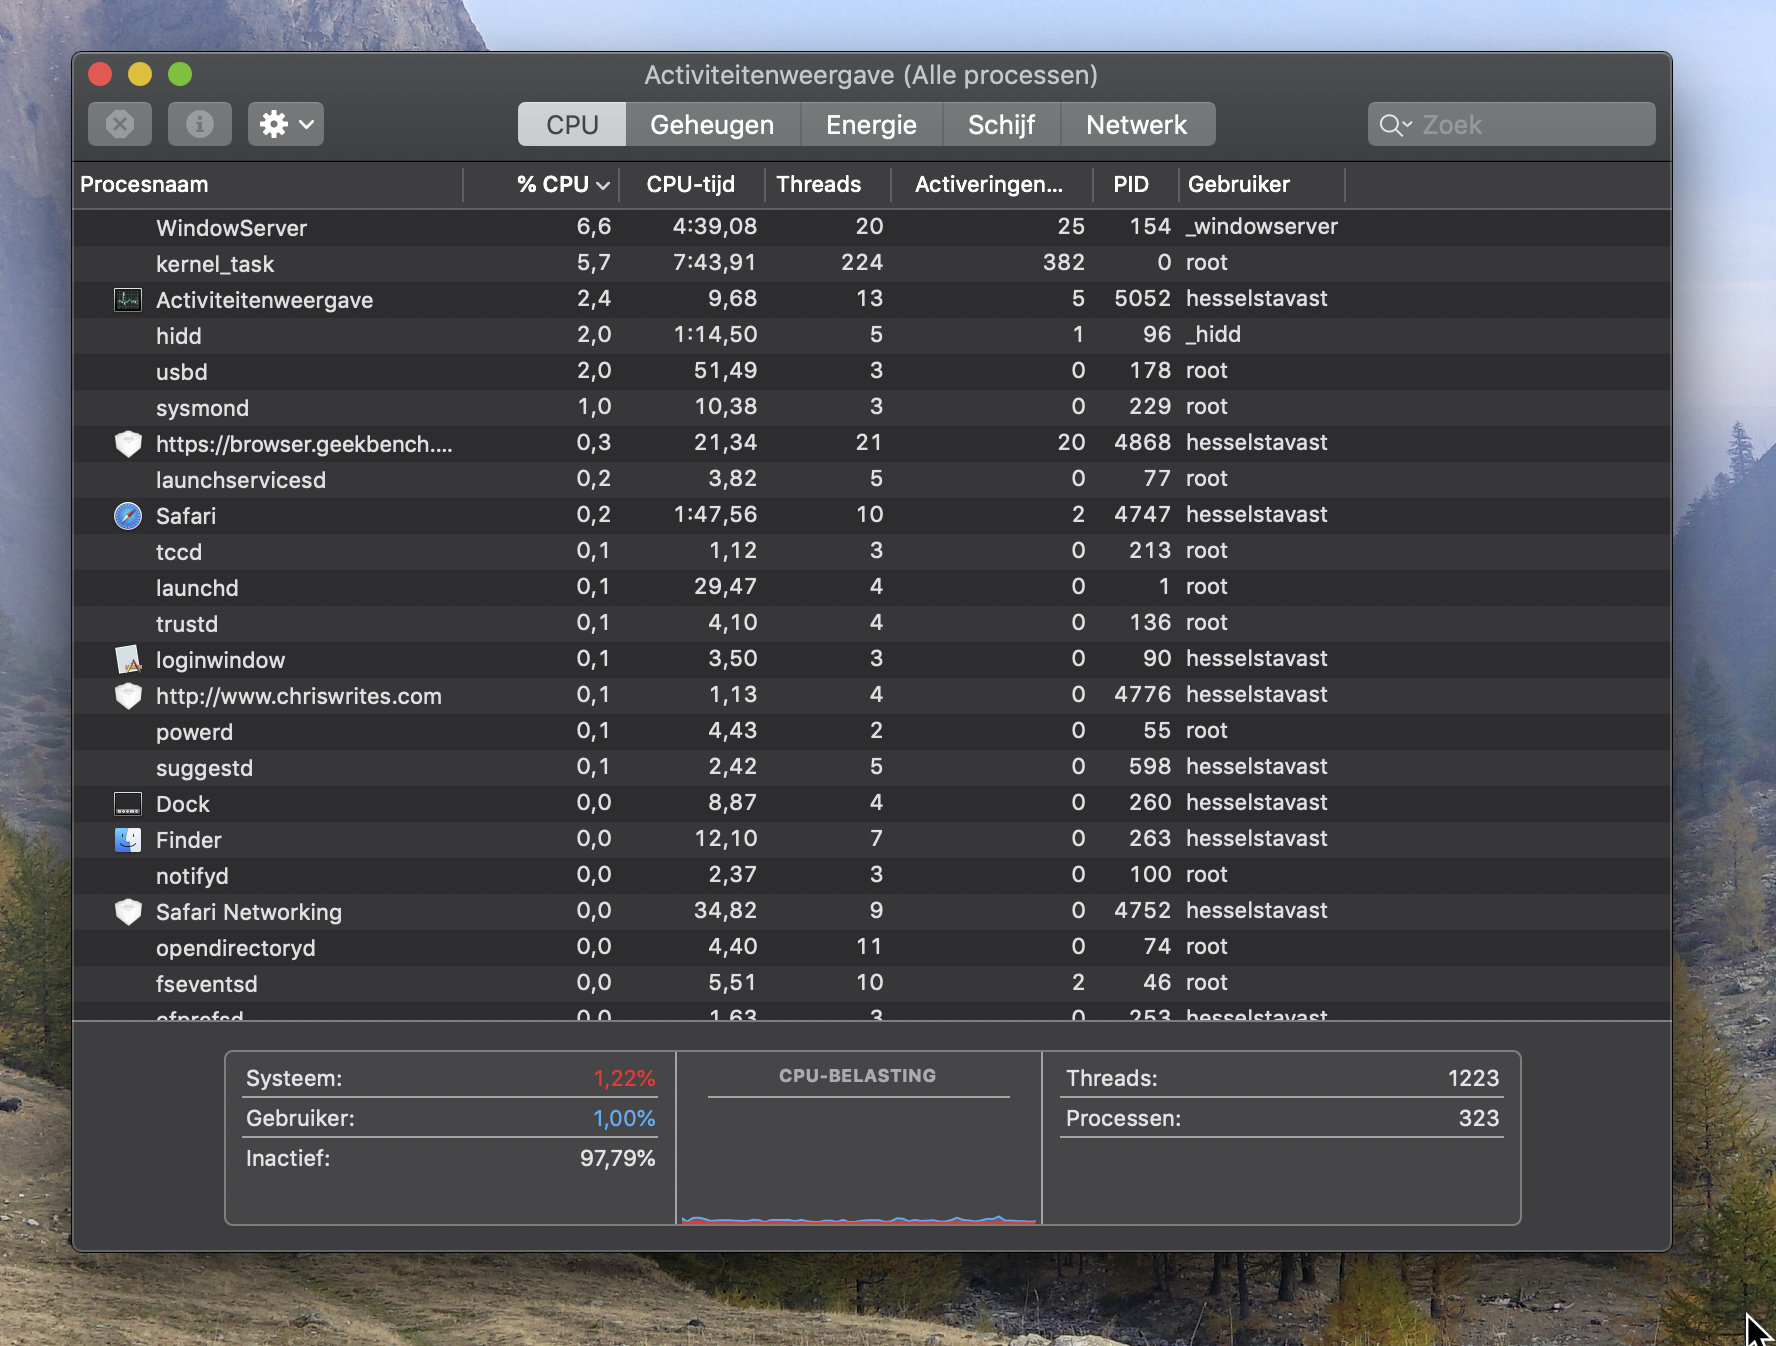The width and height of the screenshot is (1776, 1346).
Task: Select the trustd process row
Action: 872,623
